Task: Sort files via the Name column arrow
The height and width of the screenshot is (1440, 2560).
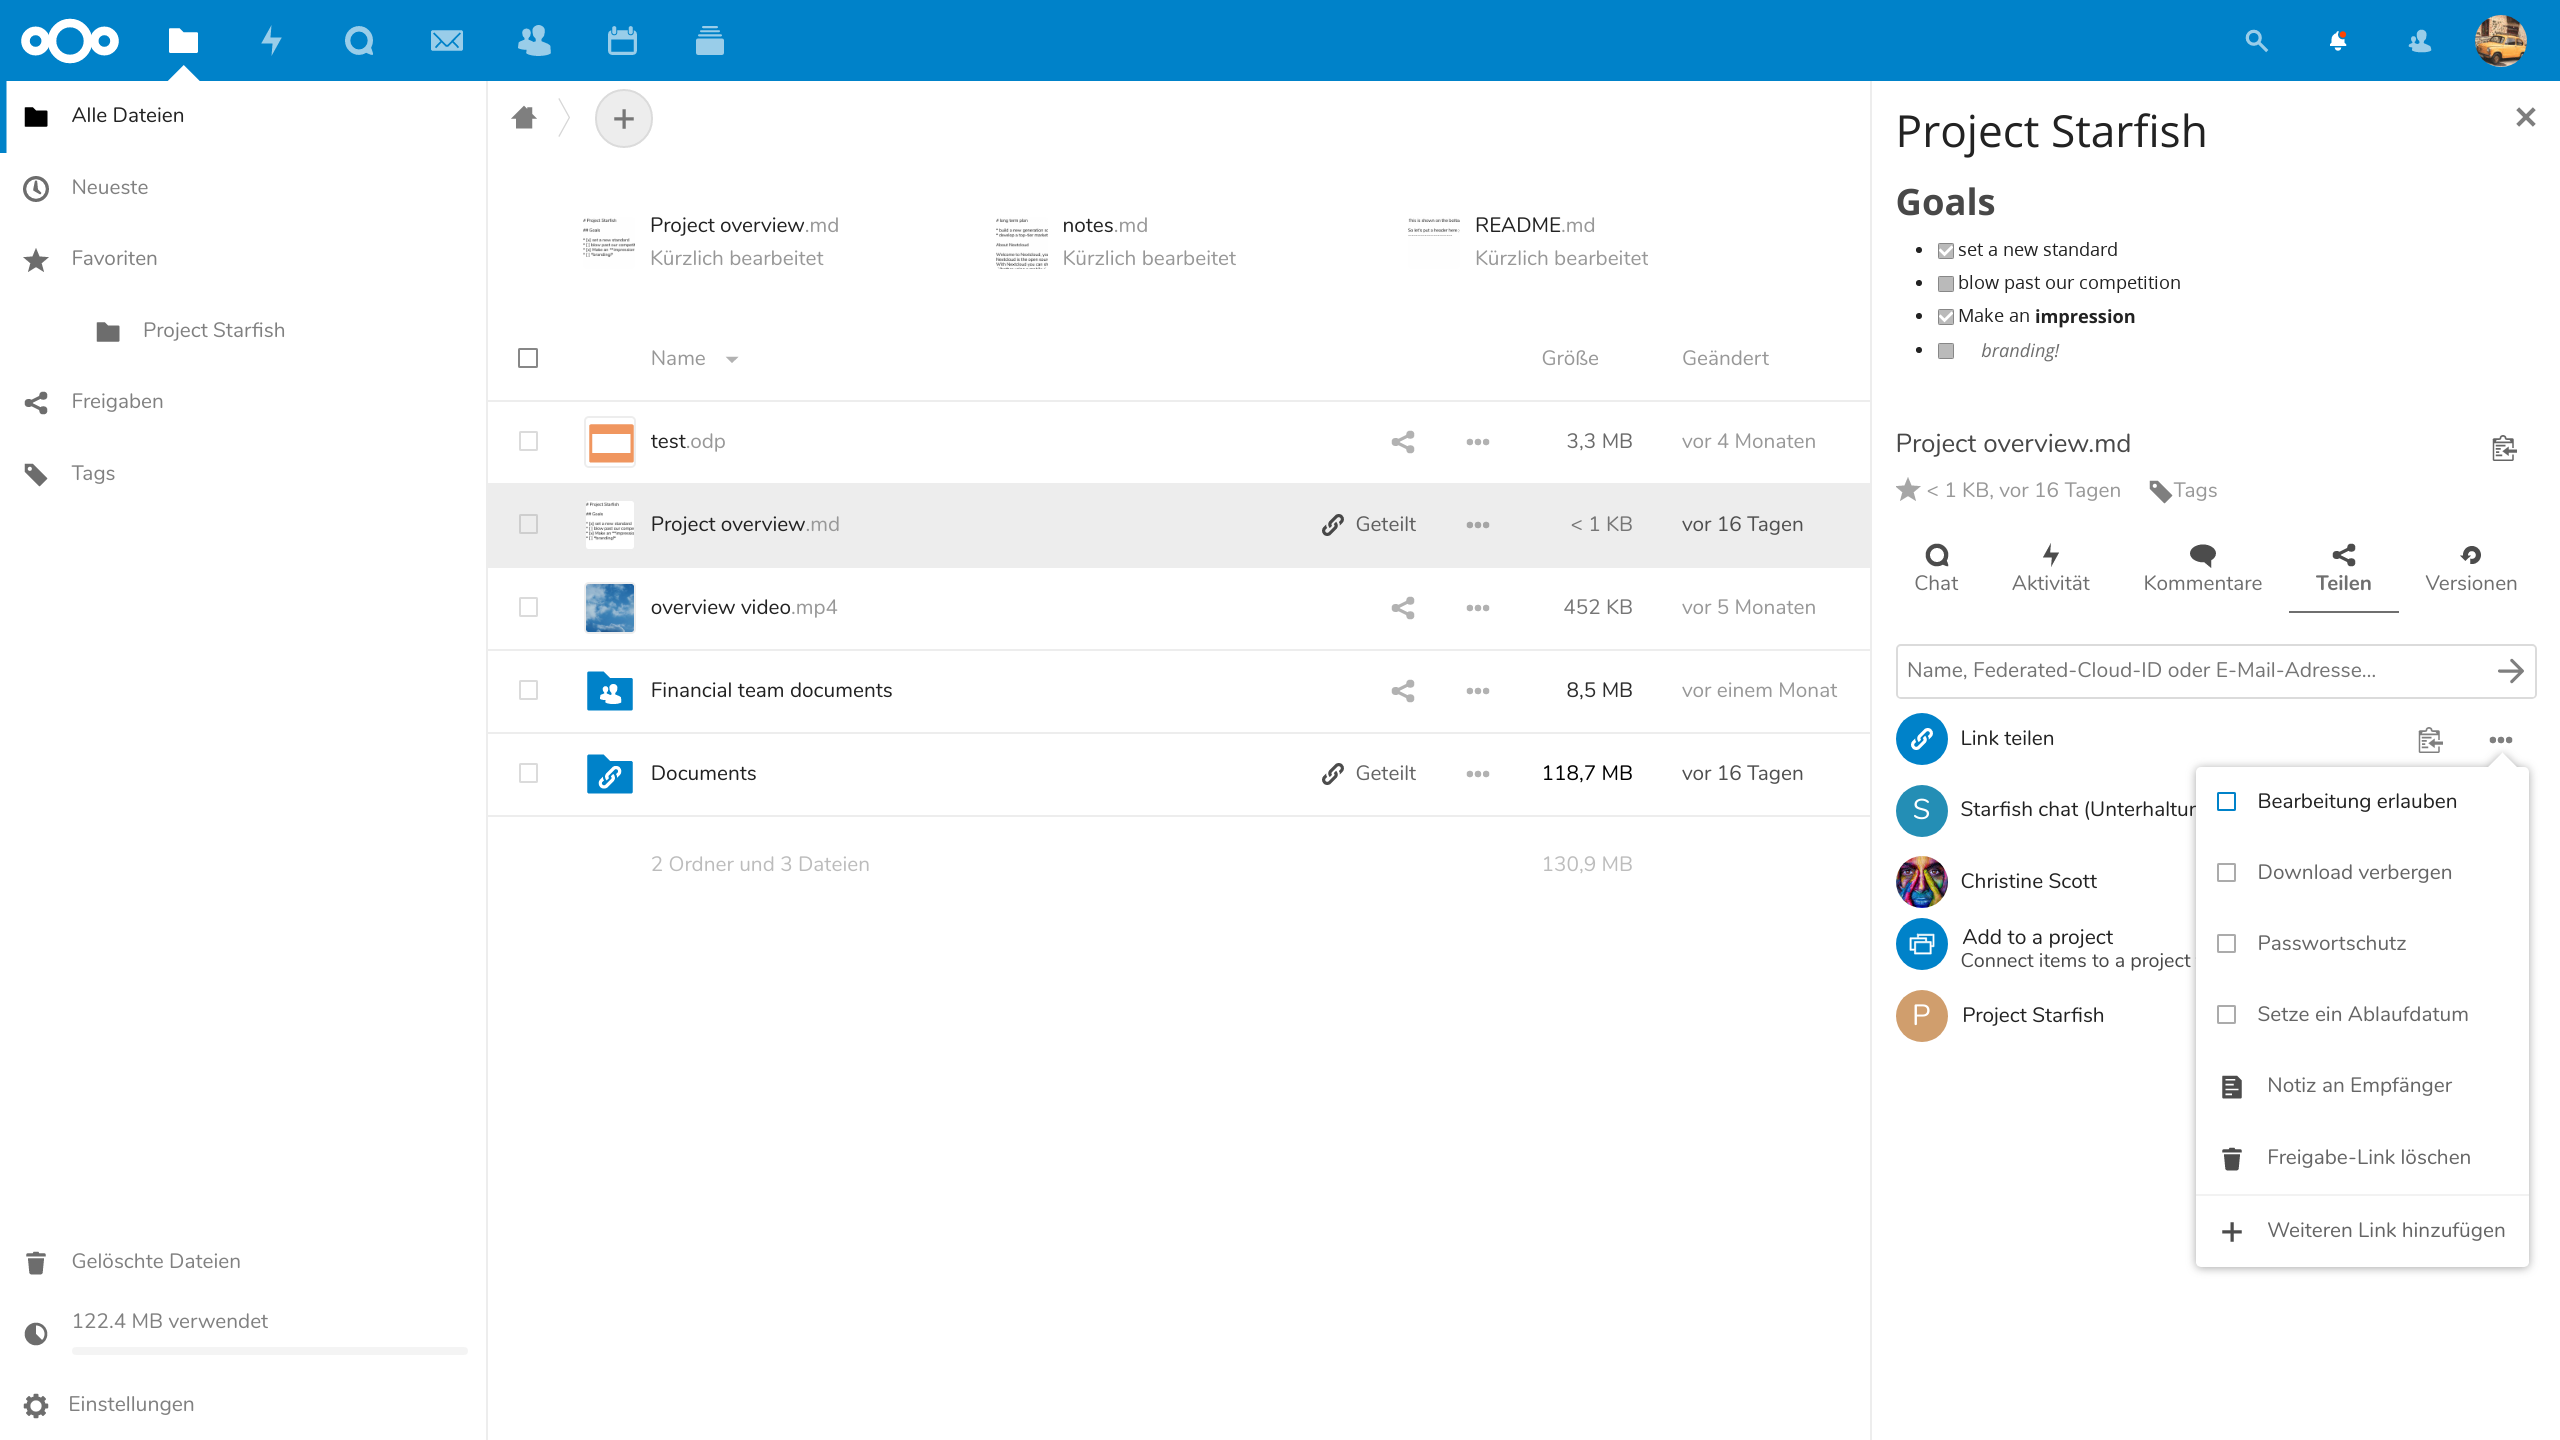Action: point(732,359)
